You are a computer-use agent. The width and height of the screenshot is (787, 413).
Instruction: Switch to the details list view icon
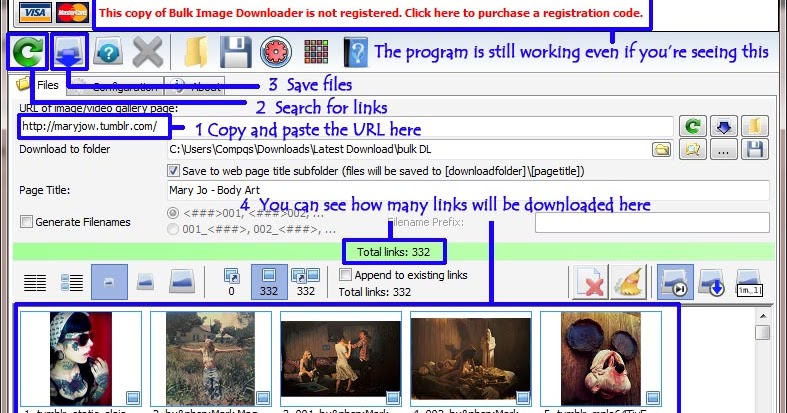click(x=72, y=283)
